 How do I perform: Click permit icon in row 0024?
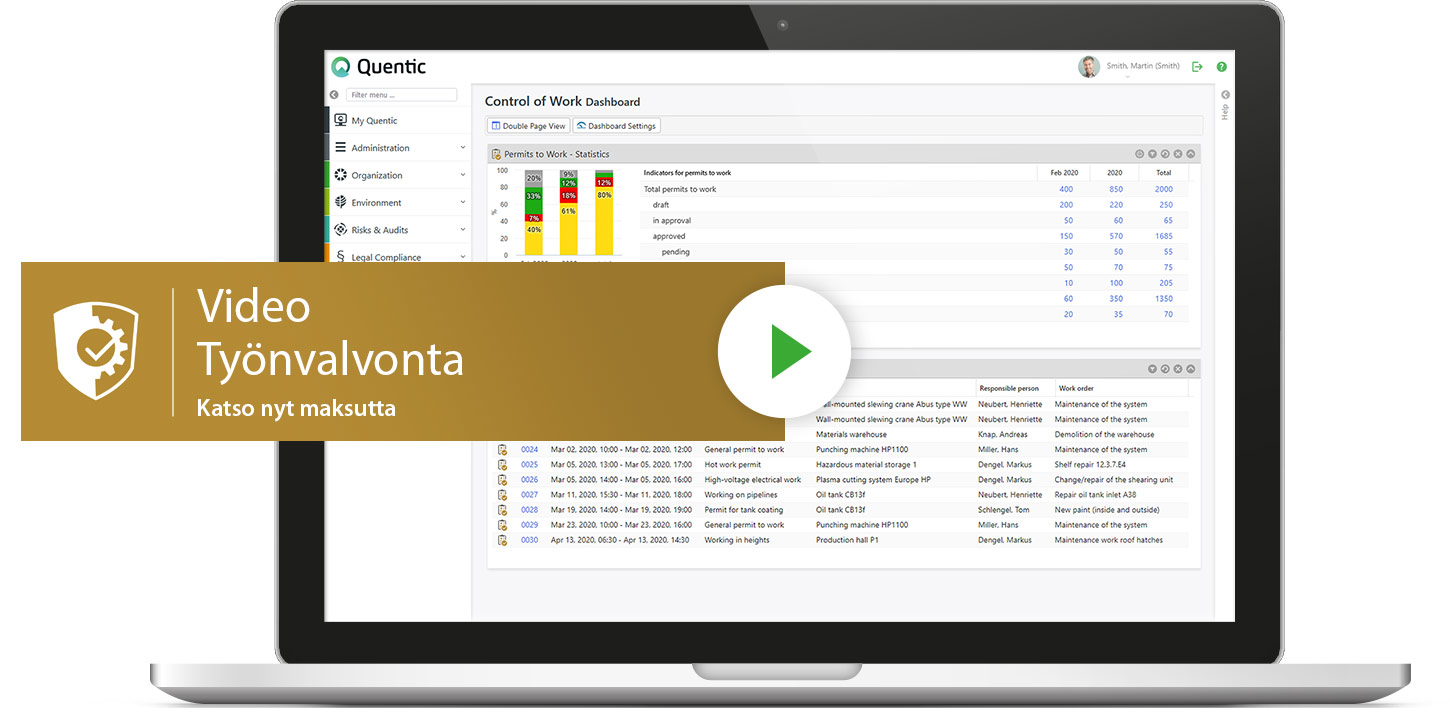pos(502,450)
